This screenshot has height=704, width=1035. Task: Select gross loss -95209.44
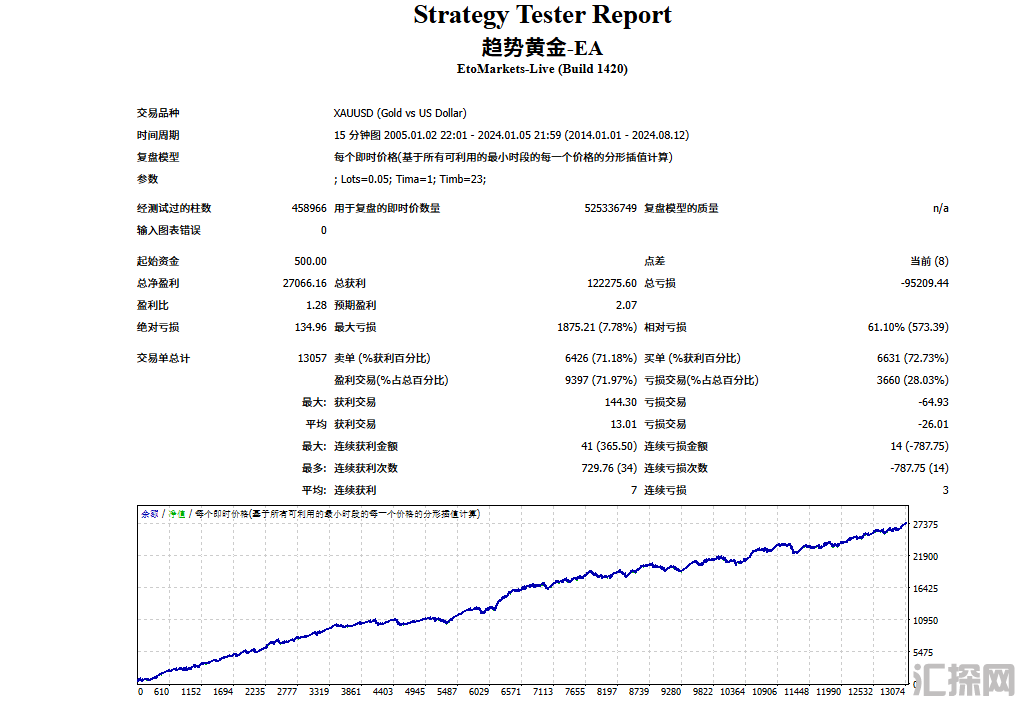925,283
